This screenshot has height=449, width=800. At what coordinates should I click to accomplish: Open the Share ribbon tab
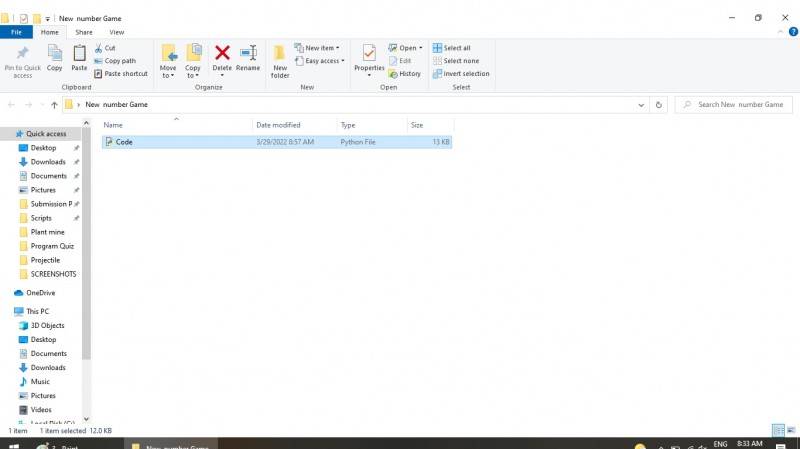[x=84, y=32]
